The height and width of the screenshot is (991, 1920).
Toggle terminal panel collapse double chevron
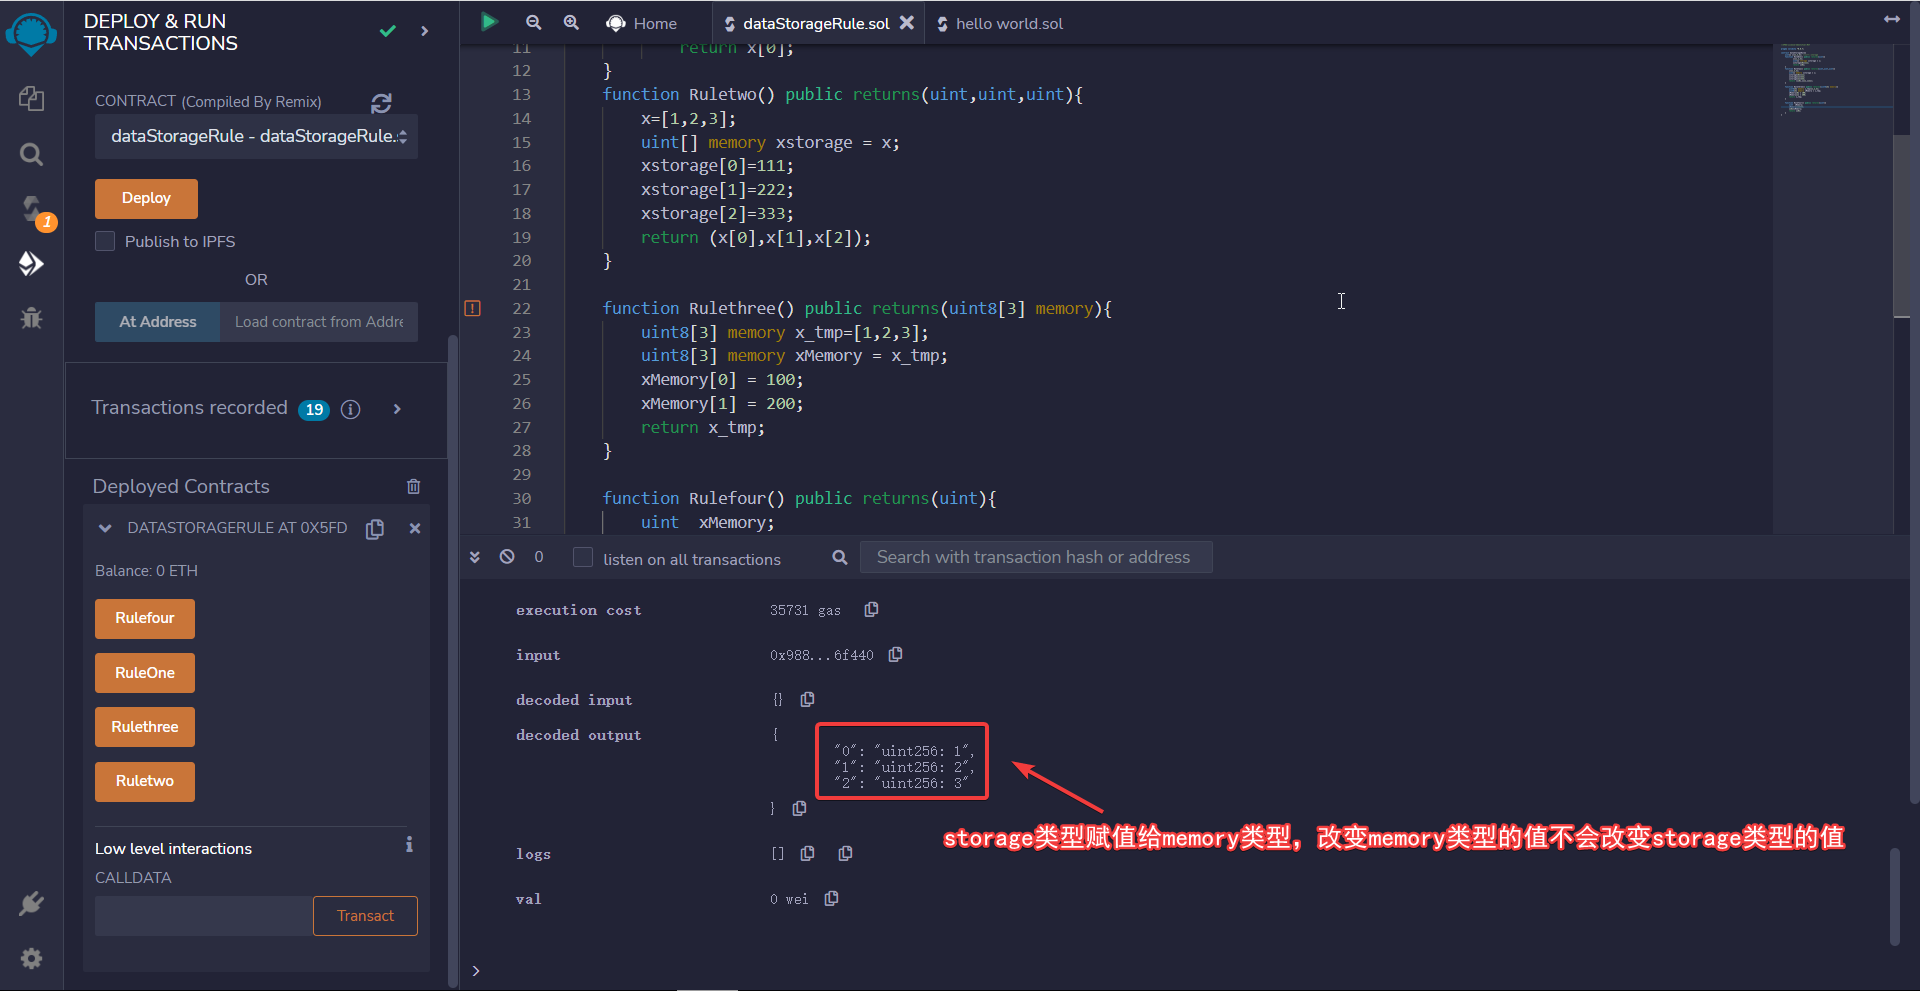click(475, 557)
